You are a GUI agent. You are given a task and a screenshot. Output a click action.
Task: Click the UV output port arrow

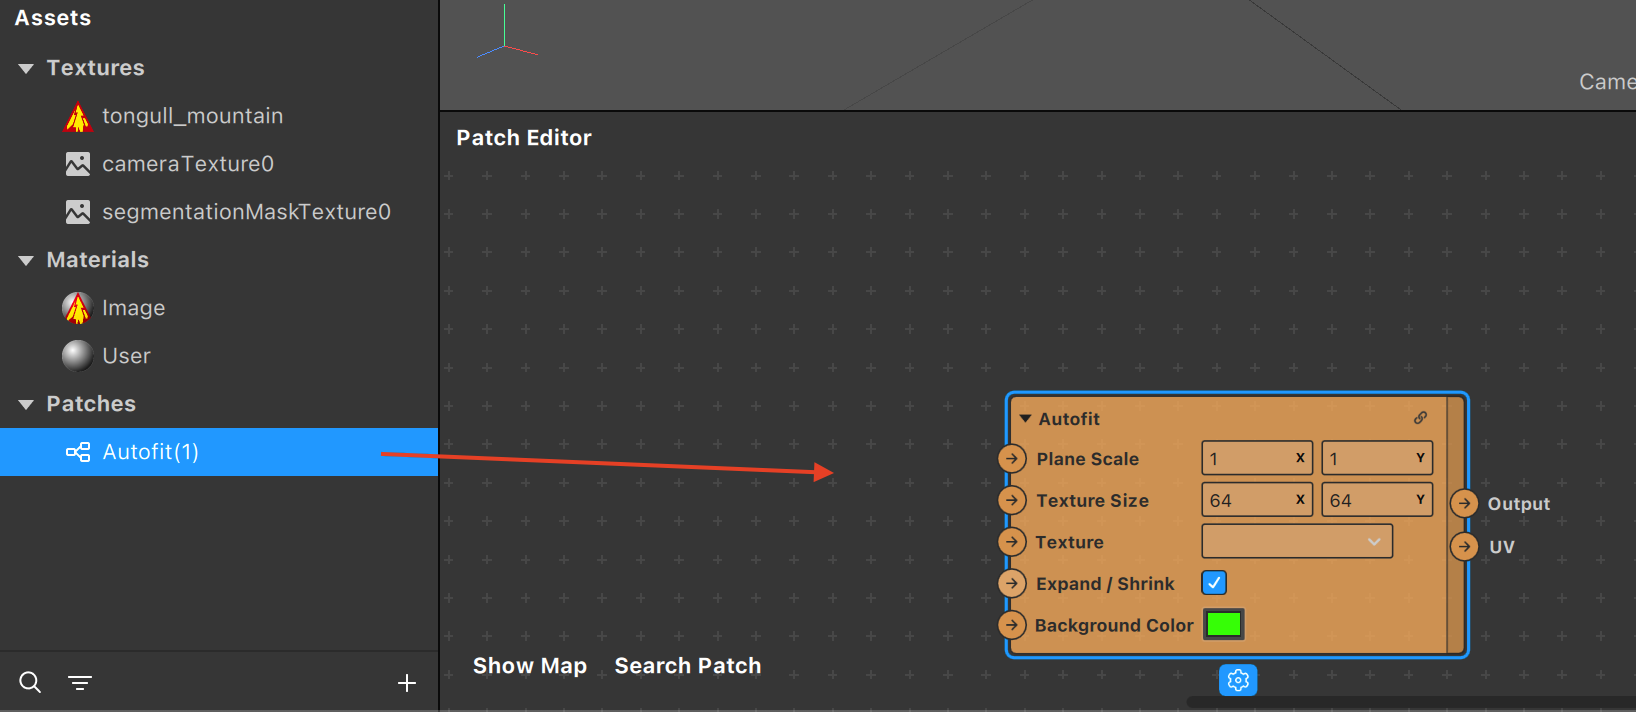[1464, 546]
